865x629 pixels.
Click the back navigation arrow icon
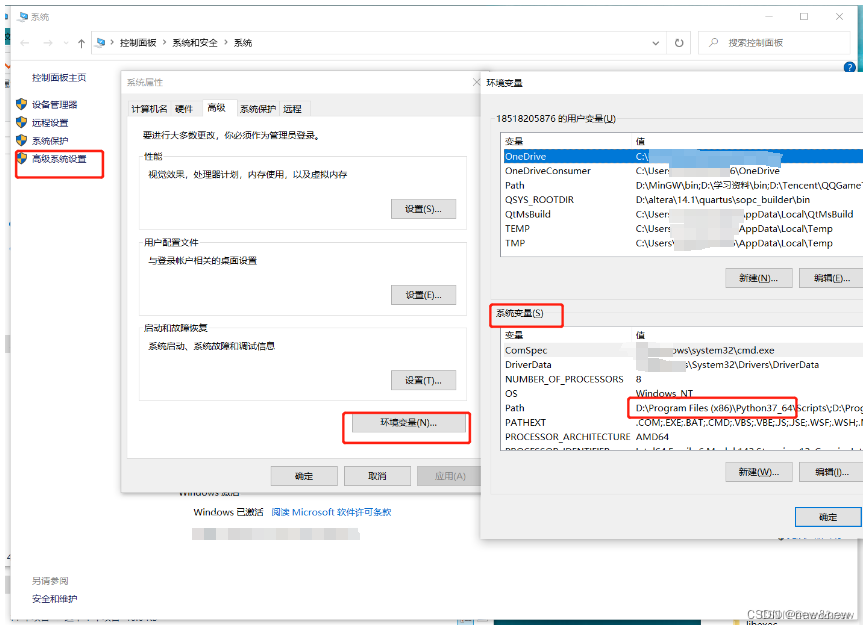[23, 42]
